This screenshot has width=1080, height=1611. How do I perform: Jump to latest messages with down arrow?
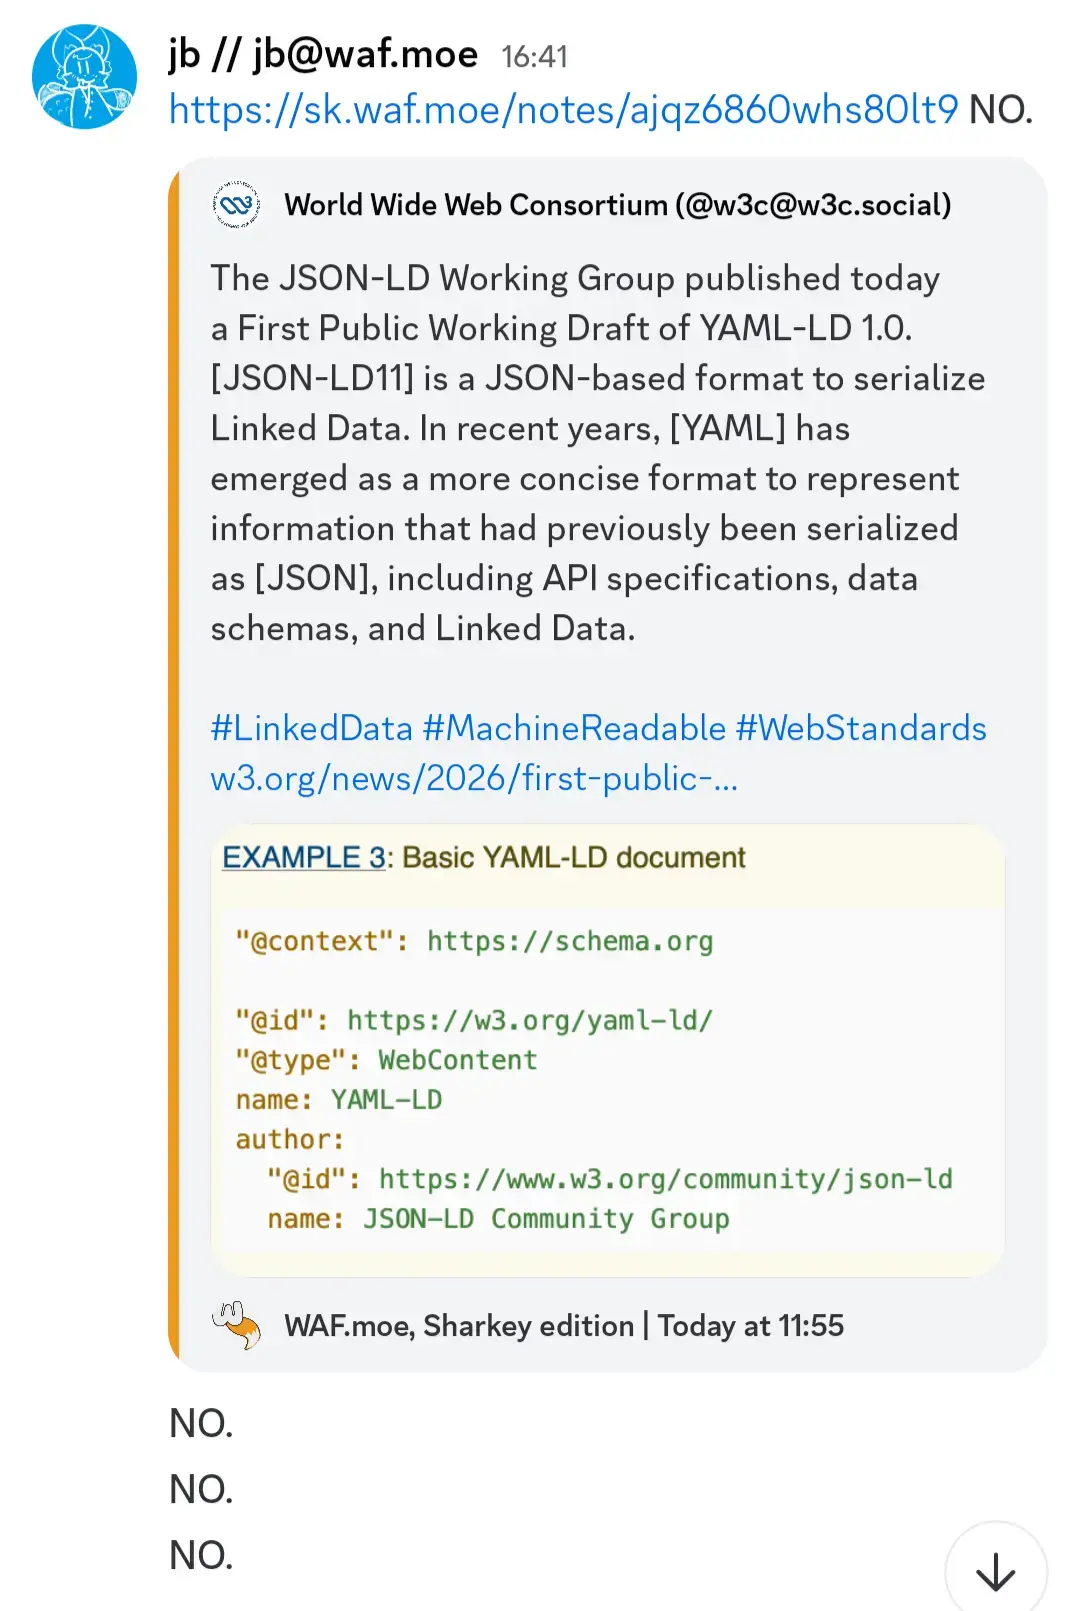point(995,1571)
